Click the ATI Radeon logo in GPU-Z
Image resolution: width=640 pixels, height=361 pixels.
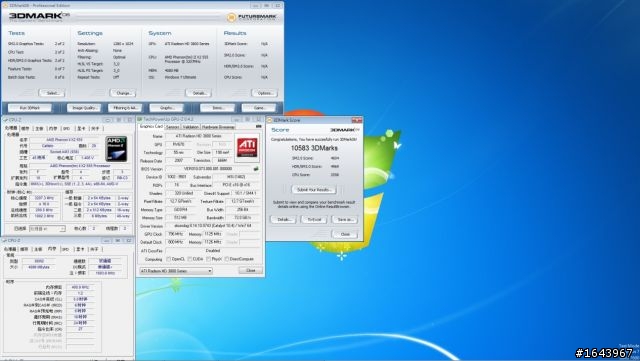pos(247,147)
